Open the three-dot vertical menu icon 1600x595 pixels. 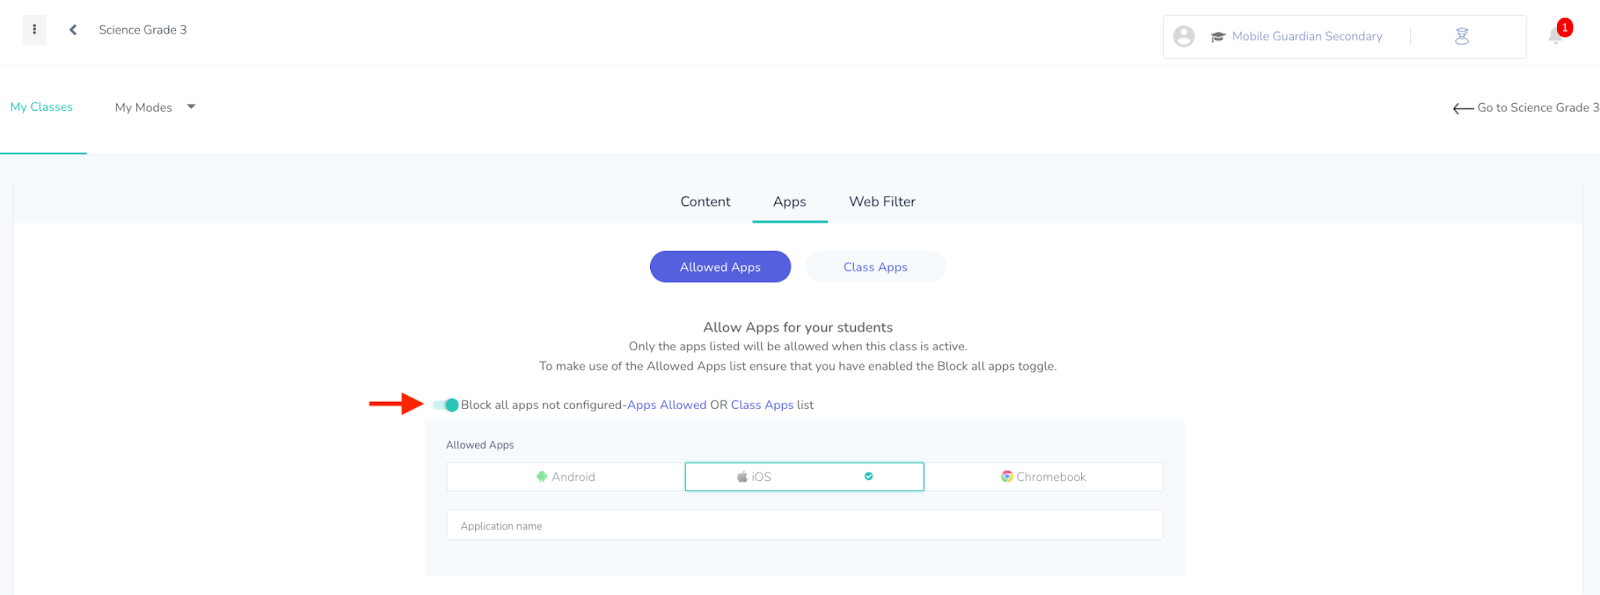pos(34,30)
